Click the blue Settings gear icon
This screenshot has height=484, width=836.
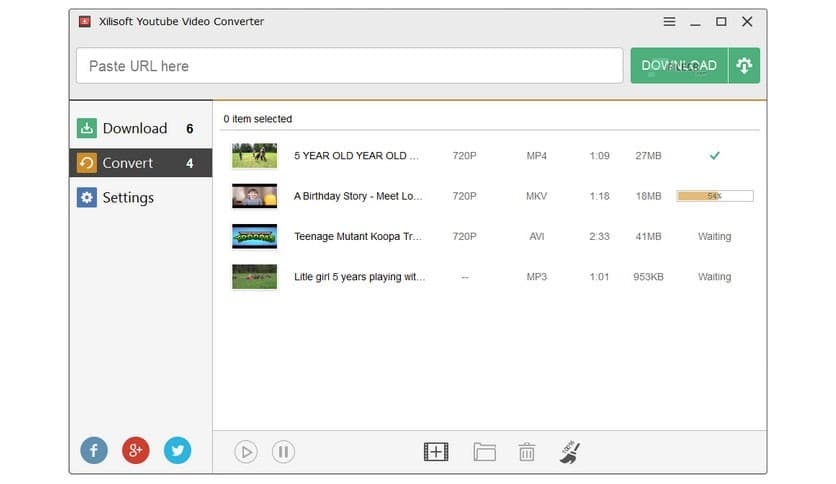click(86, 197)
